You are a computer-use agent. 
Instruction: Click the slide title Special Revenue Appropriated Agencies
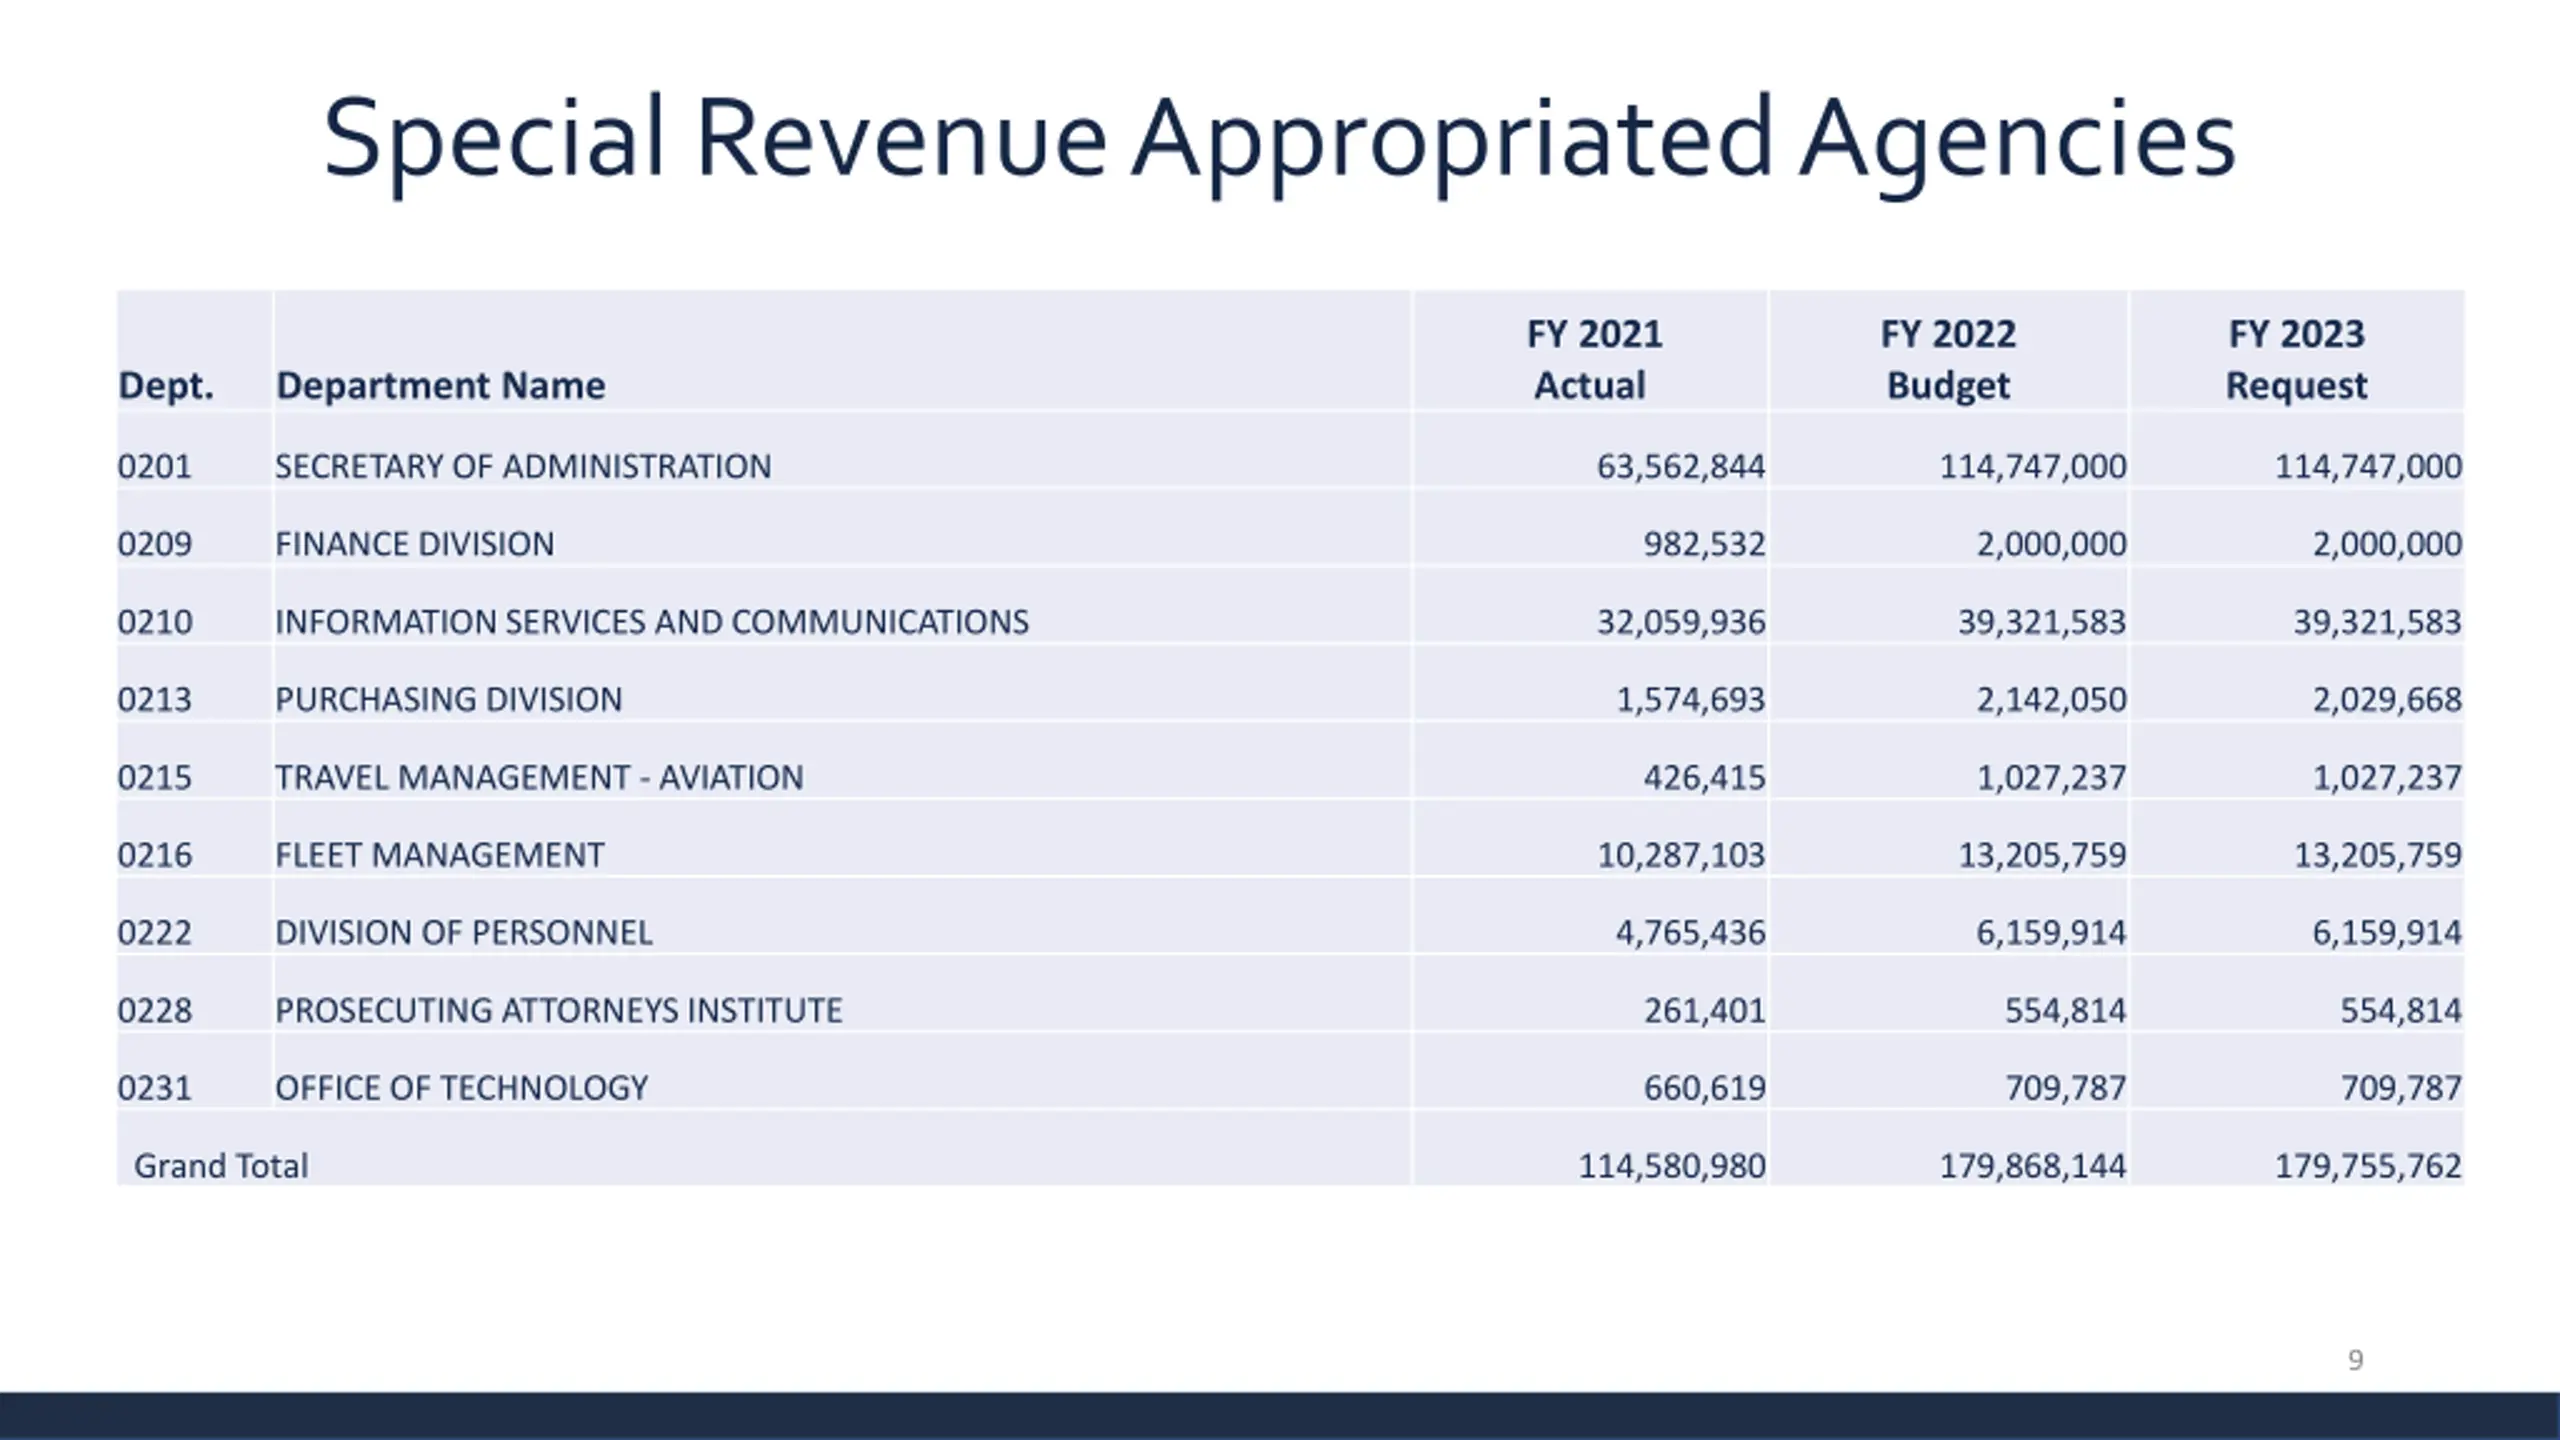click(1279, 140)
